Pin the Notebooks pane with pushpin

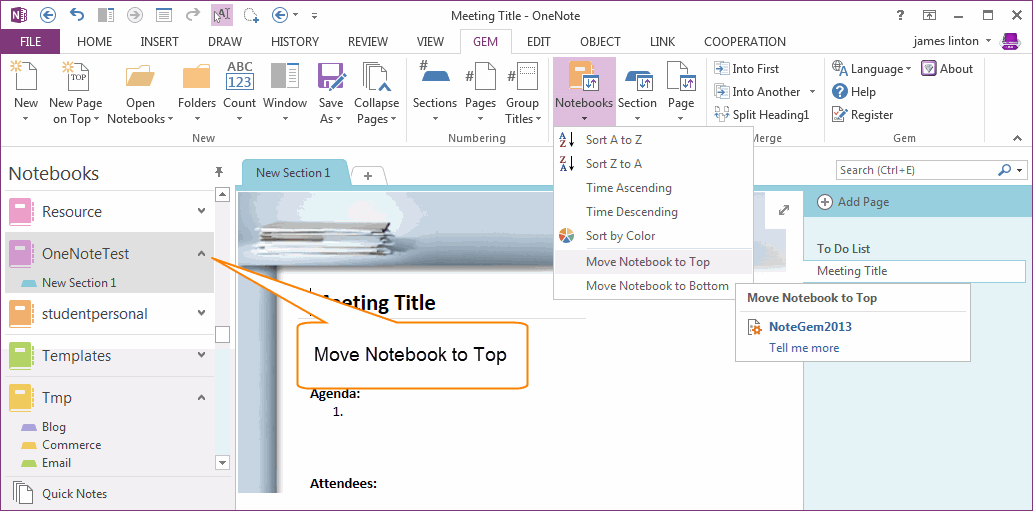(219, 173)
